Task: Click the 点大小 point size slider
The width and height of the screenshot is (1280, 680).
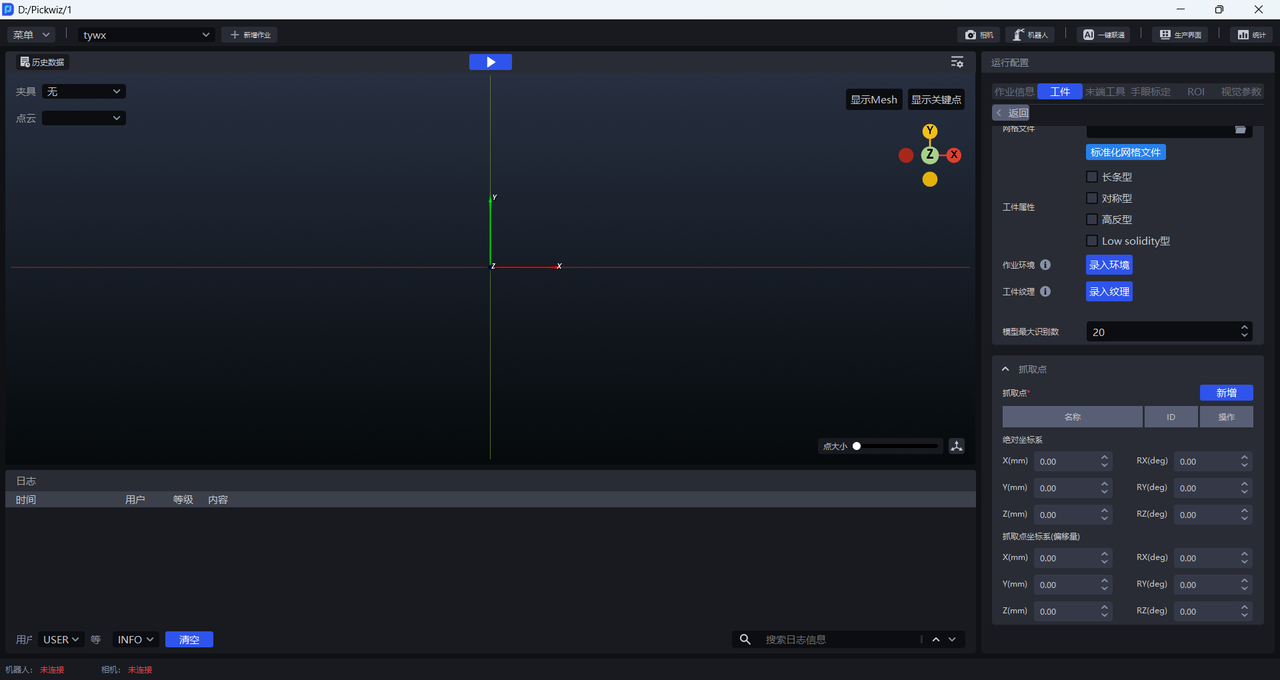Action: [897, 446]
